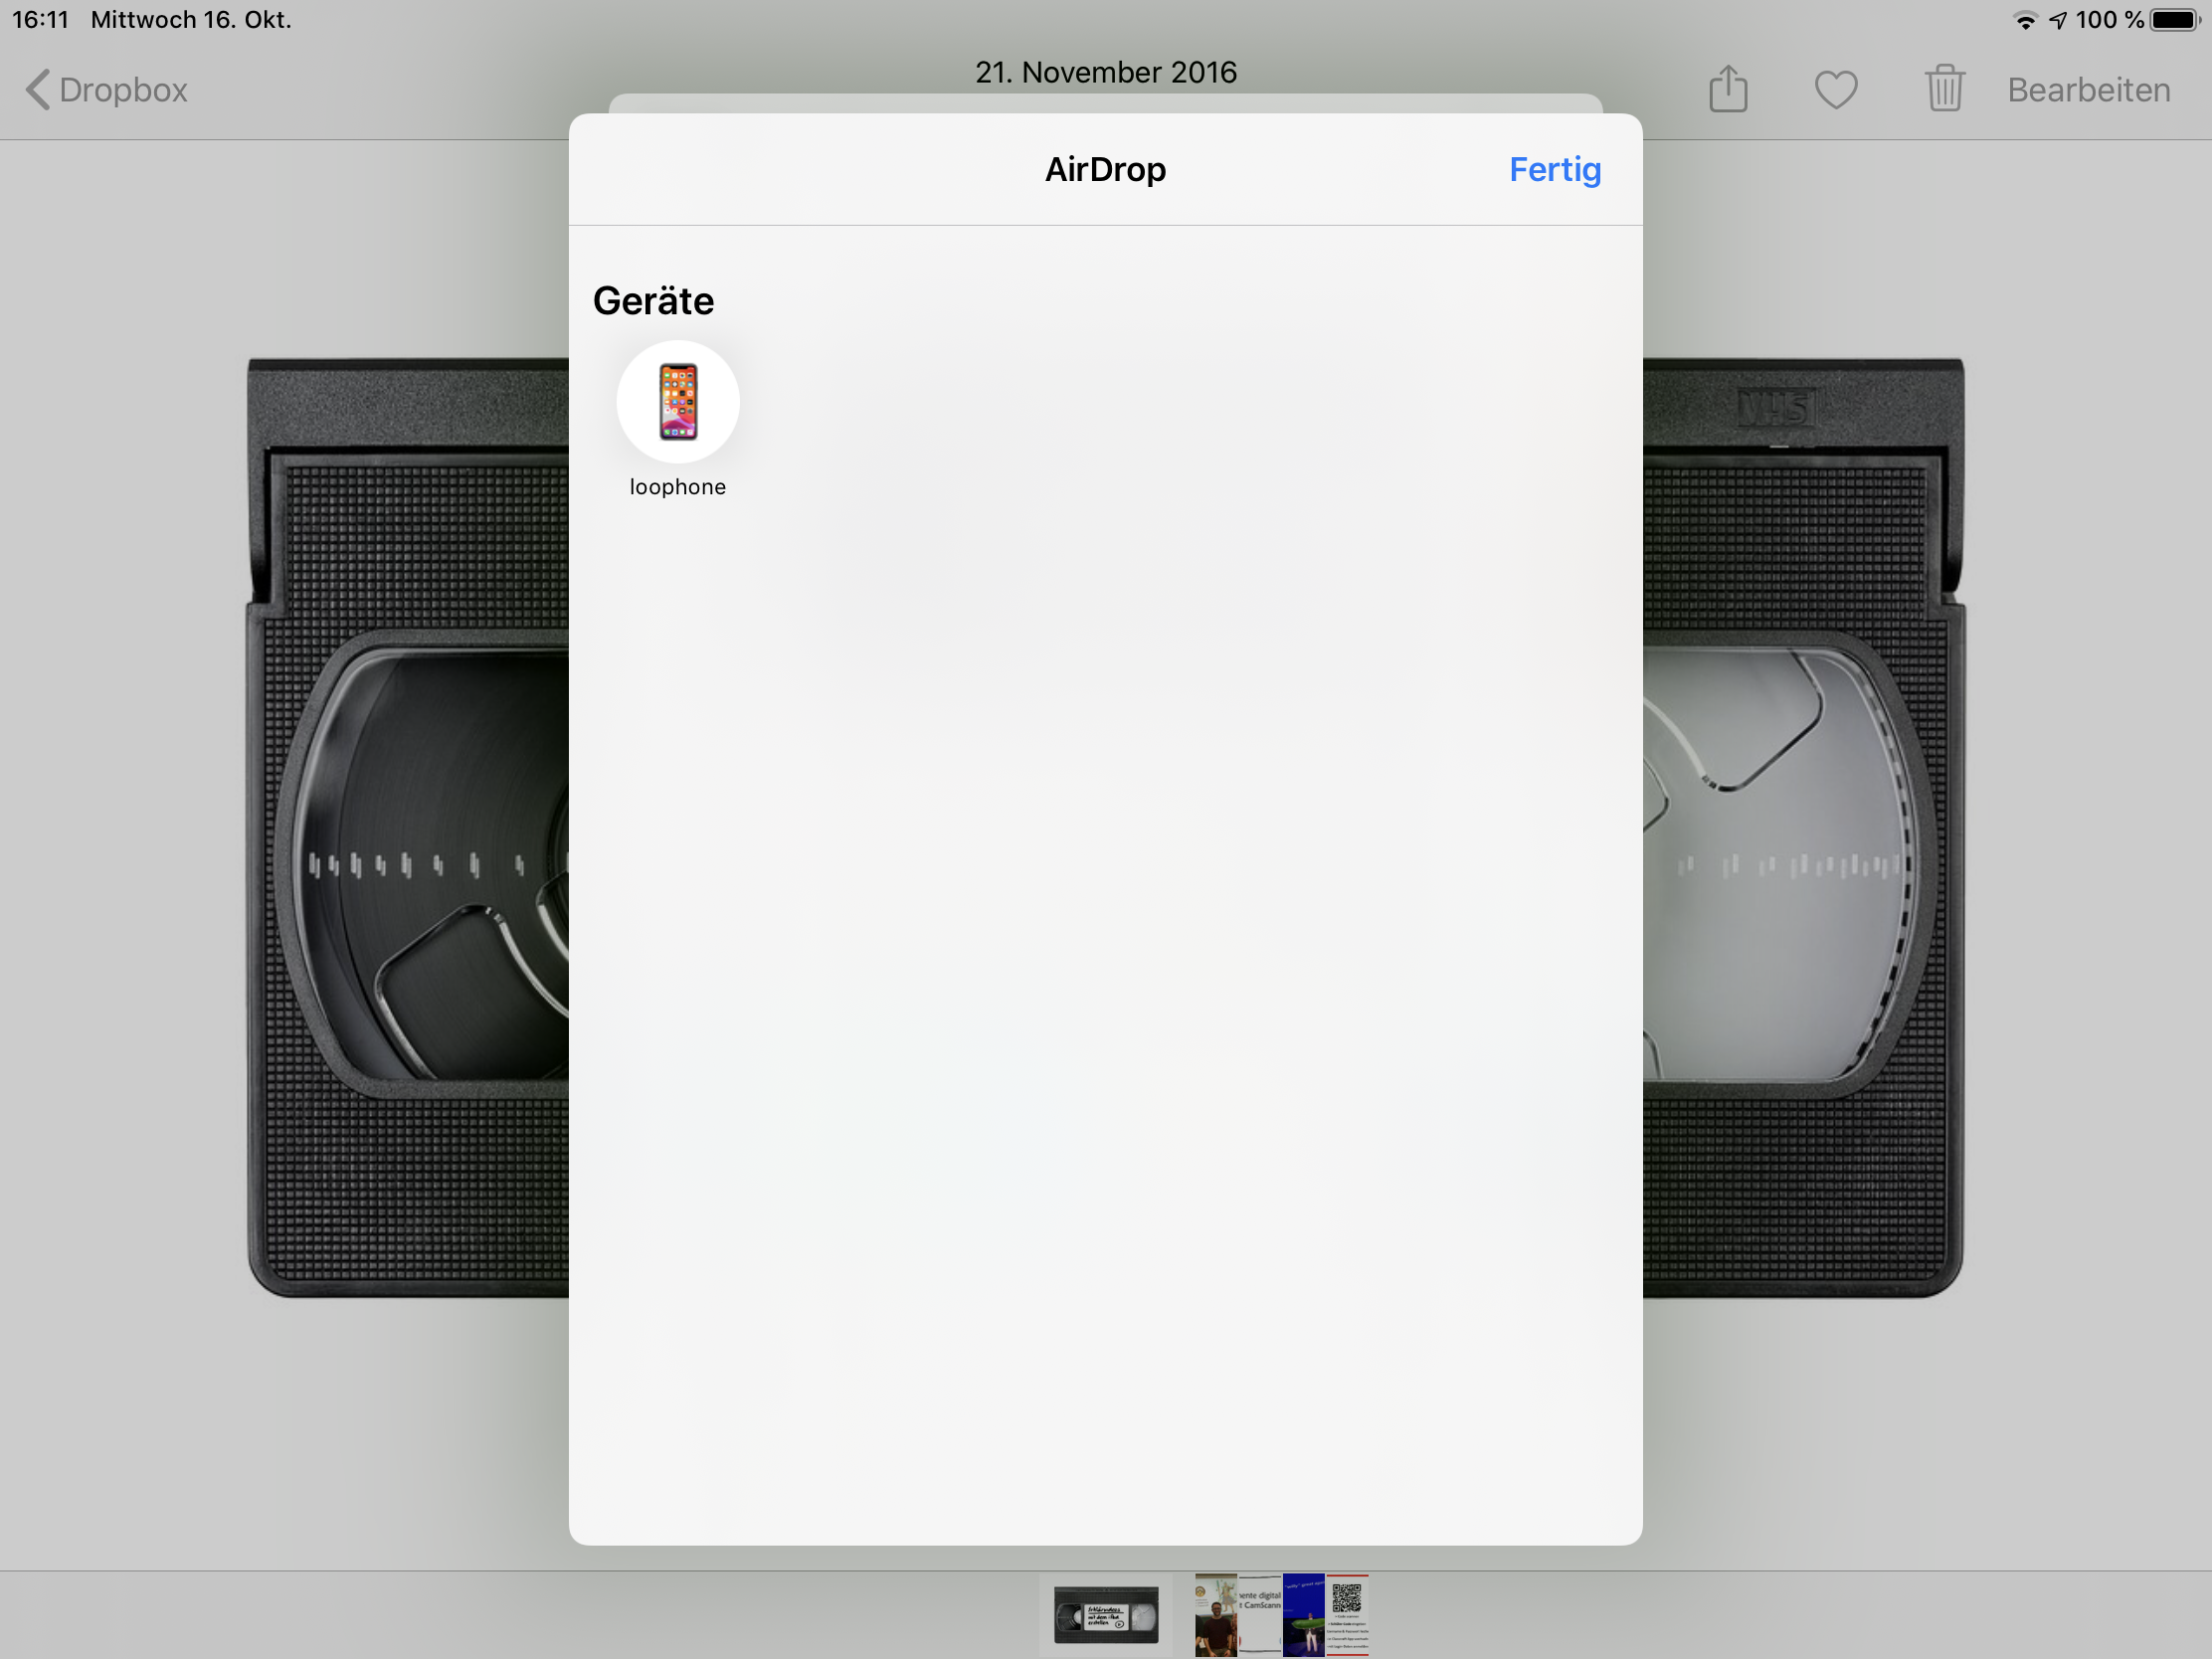Go back to Dropbox album
The image size is (2212, 1659).
pos(106,90)
